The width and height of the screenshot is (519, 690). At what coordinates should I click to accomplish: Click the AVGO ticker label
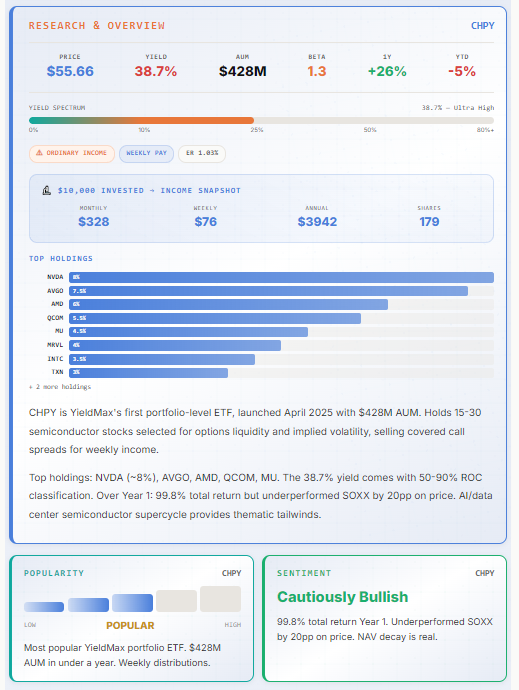click(55, 291)
